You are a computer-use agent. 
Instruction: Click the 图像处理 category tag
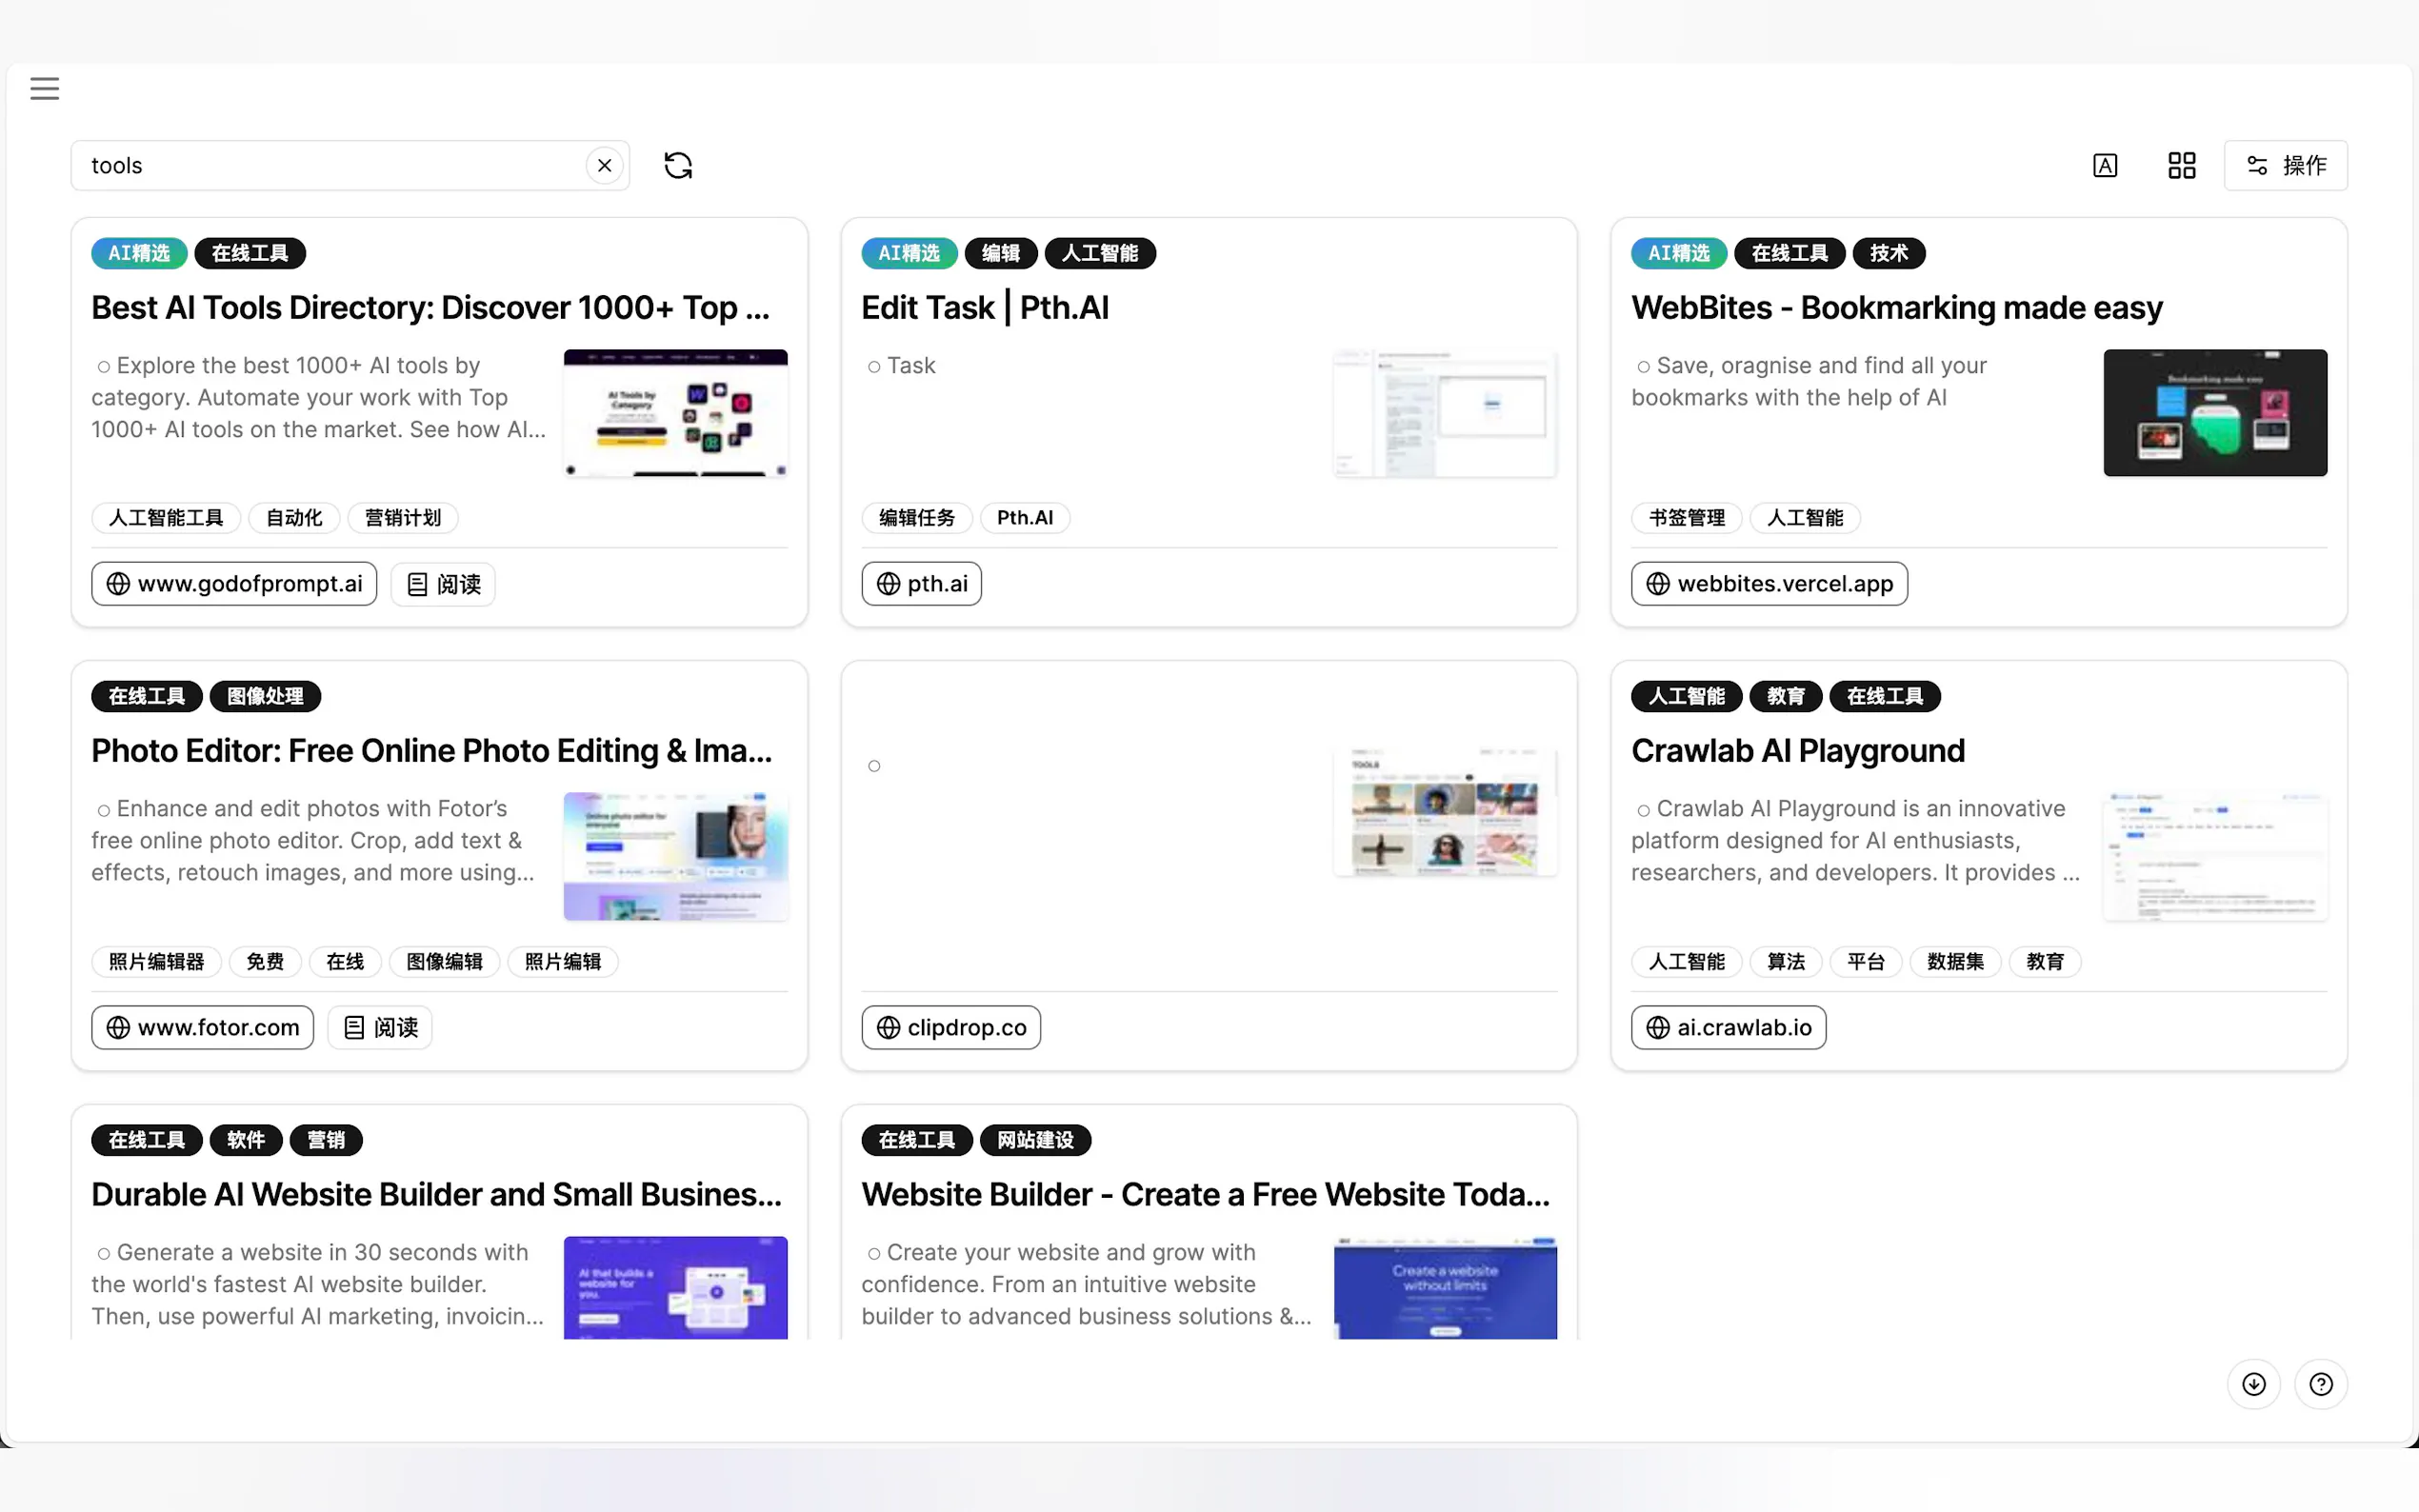[x=265, y=696]
